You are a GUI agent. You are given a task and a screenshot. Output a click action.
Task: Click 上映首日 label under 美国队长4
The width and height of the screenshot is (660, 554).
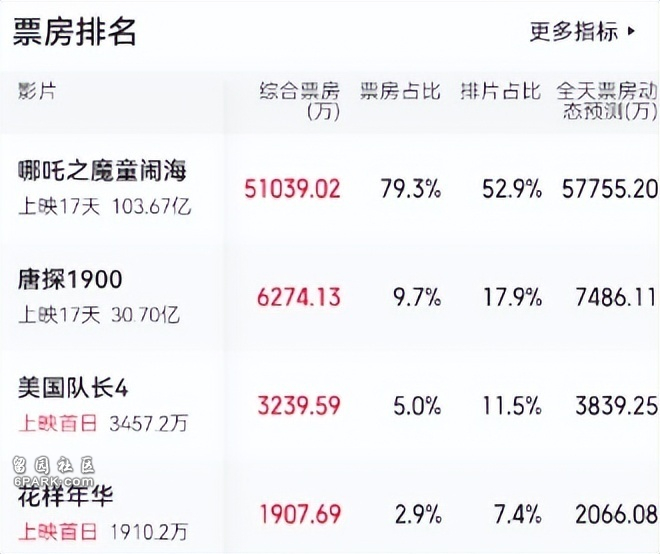pos(59,423)
